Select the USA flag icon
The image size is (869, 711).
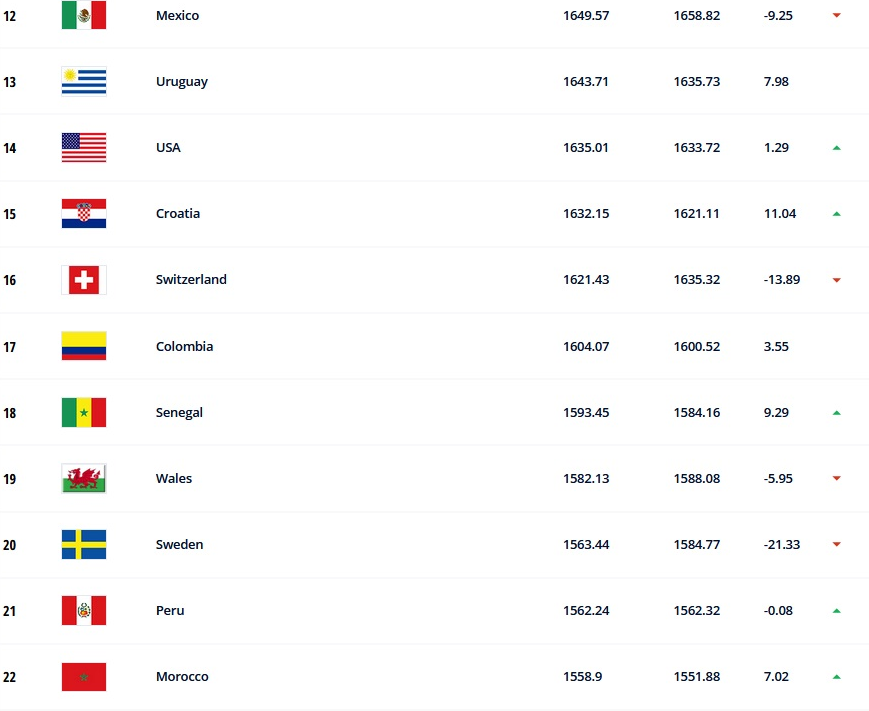tap(84, 147)
